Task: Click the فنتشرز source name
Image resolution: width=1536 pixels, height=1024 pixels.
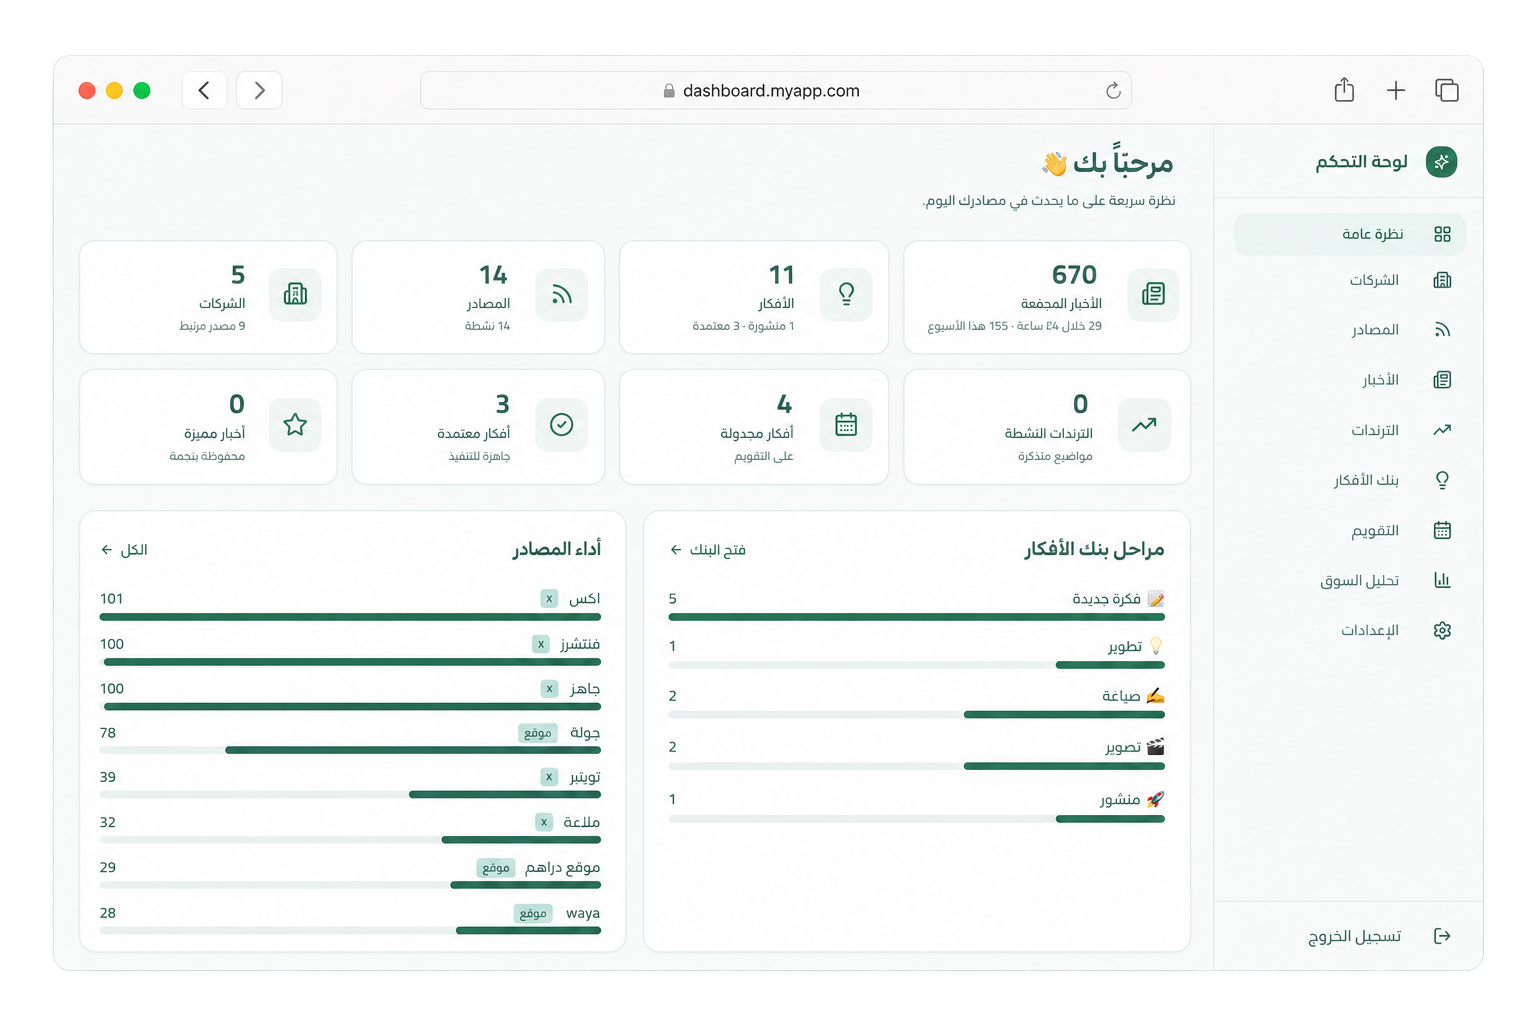Action: coord(580,644)
